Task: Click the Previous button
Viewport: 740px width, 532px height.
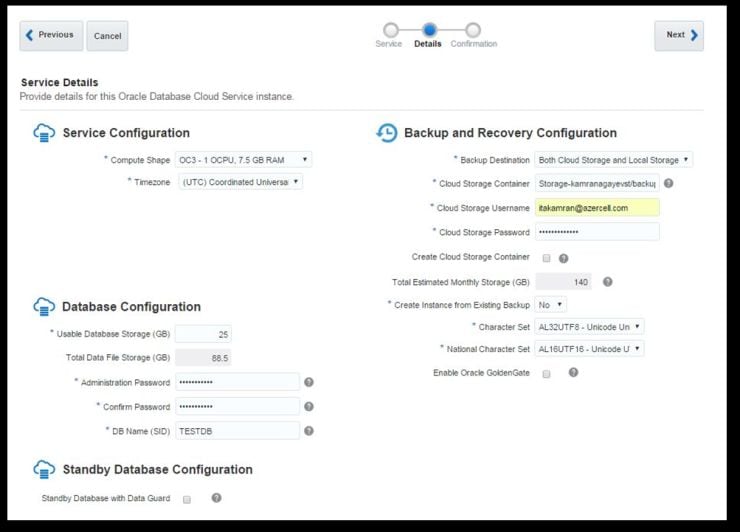Action: click(51, 35)
